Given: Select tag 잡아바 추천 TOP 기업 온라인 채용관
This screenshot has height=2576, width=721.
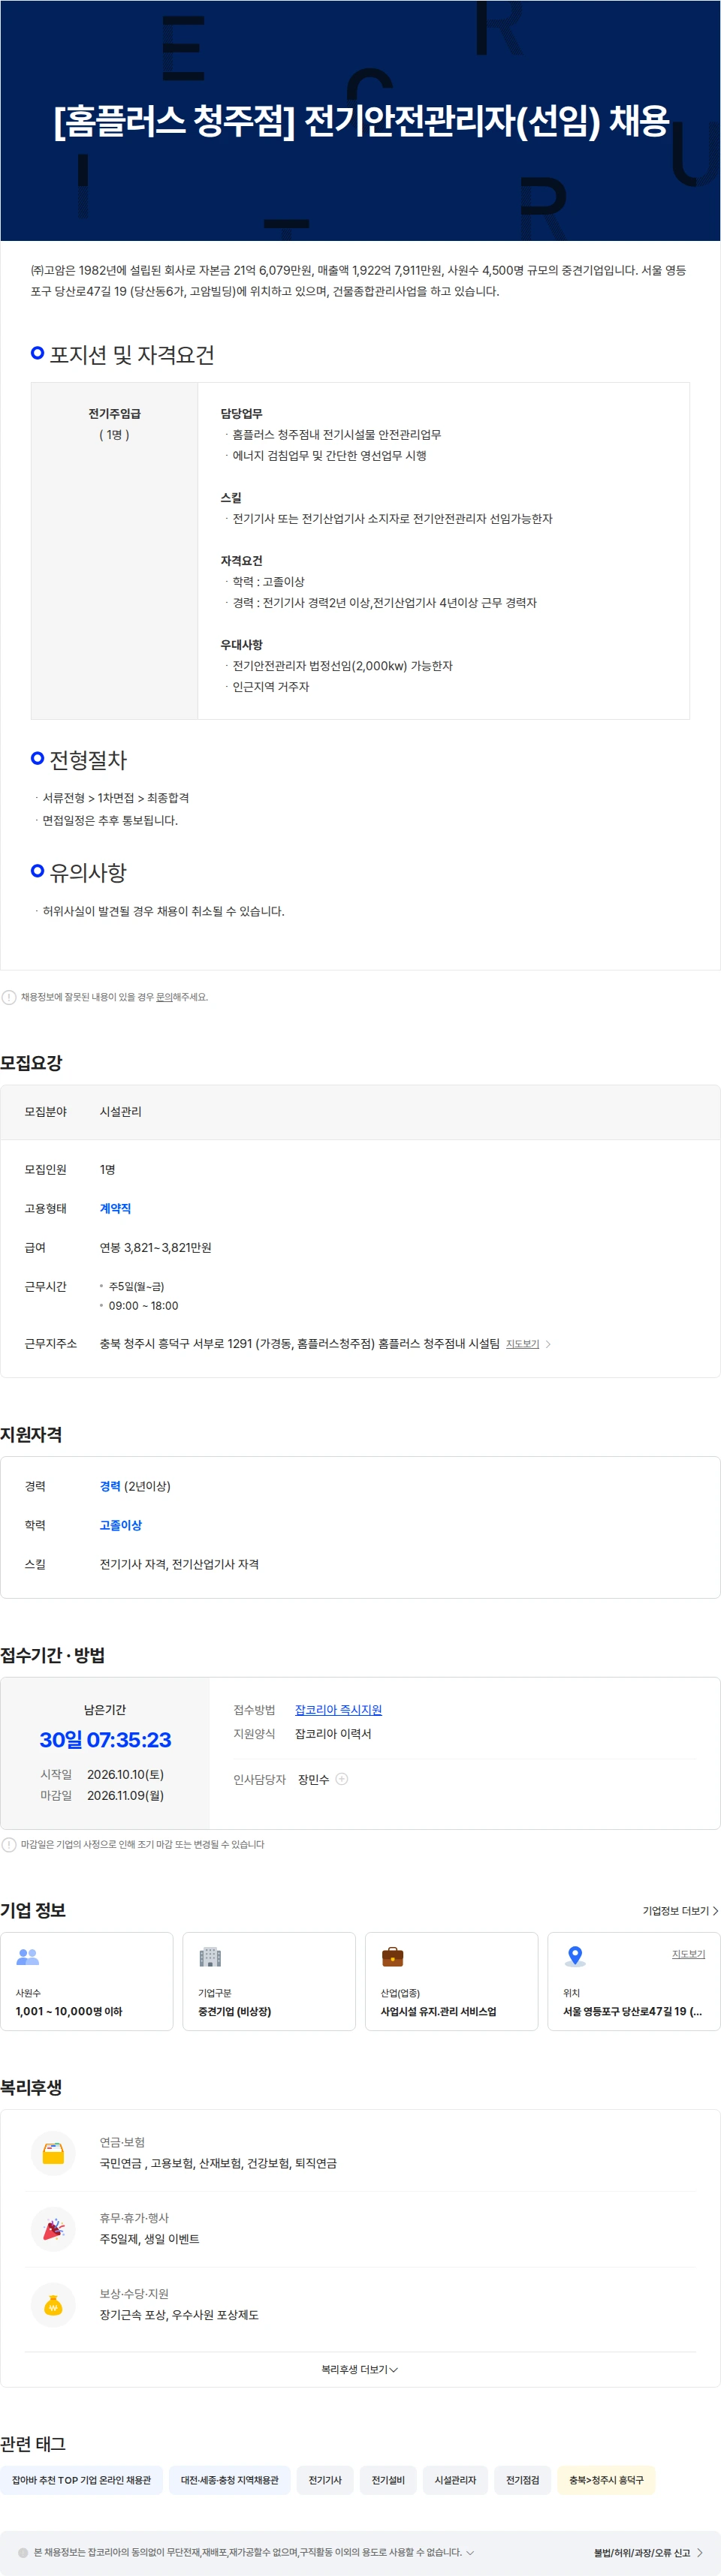Looking at the screenshot, I should 81,2480.
